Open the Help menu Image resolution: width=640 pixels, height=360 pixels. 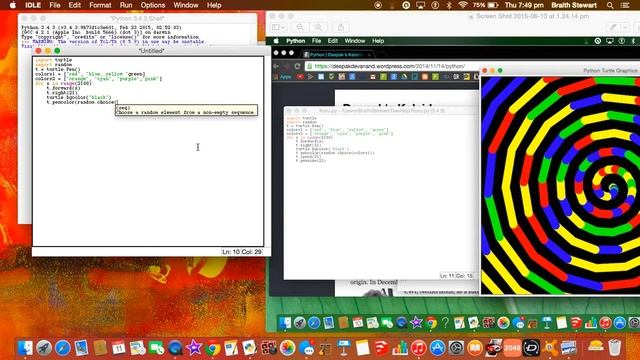(214, 5)
